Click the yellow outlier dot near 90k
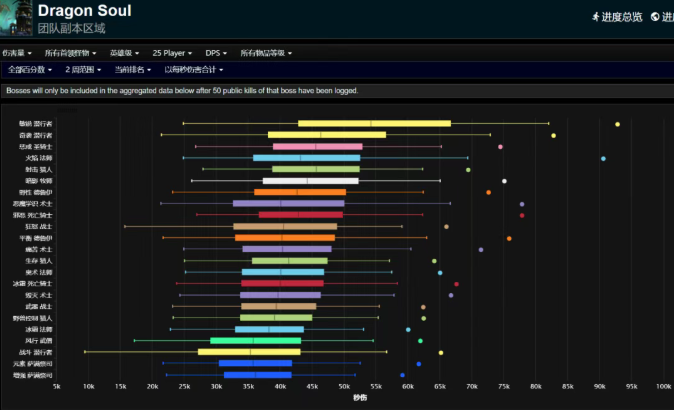 click(617, 124)
